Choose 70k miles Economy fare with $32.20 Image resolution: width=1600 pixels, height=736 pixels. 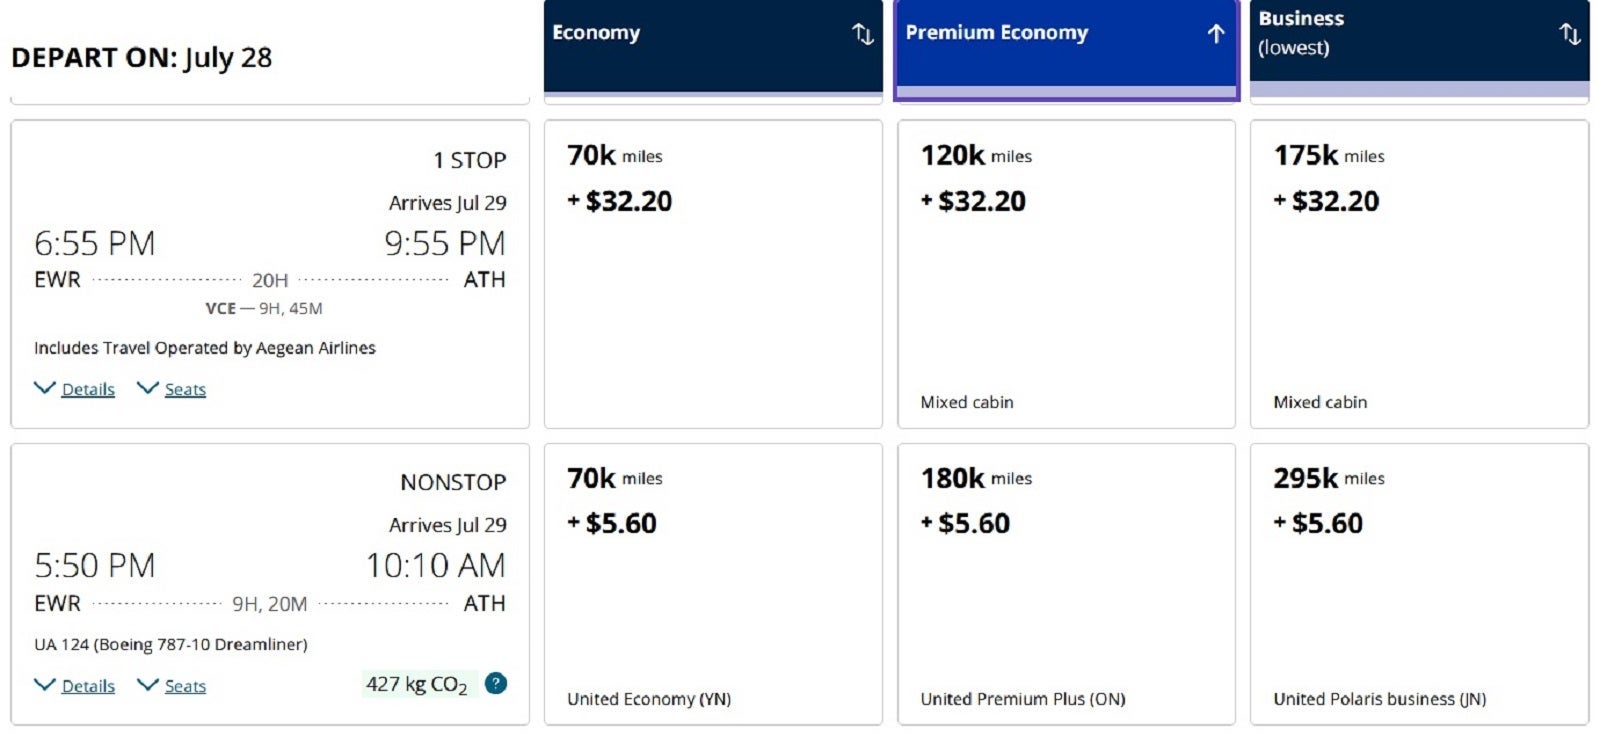tap(713, 274)
